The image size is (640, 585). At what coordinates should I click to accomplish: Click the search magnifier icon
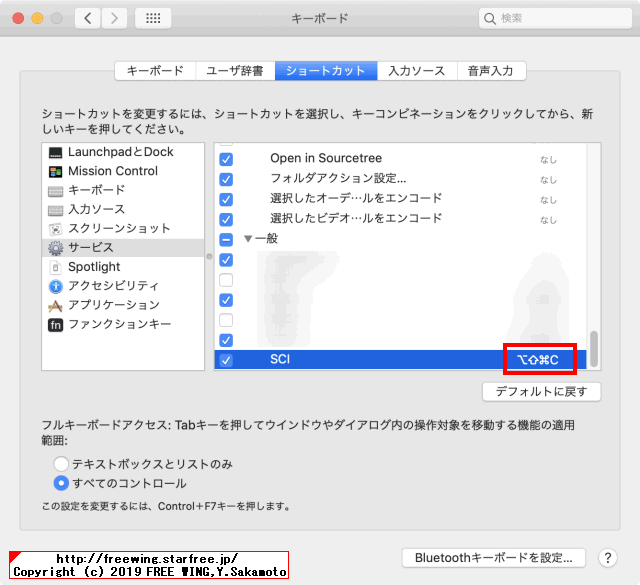[x=489, y=18]
